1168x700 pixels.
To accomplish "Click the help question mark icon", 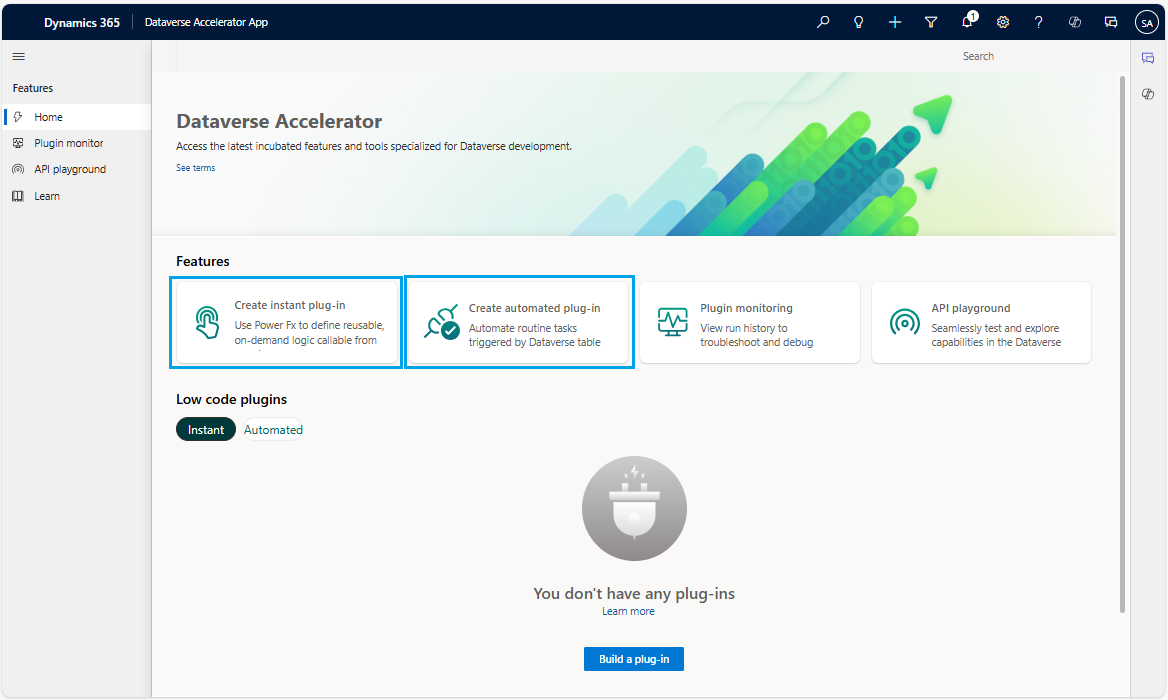I will point(1039,22).
